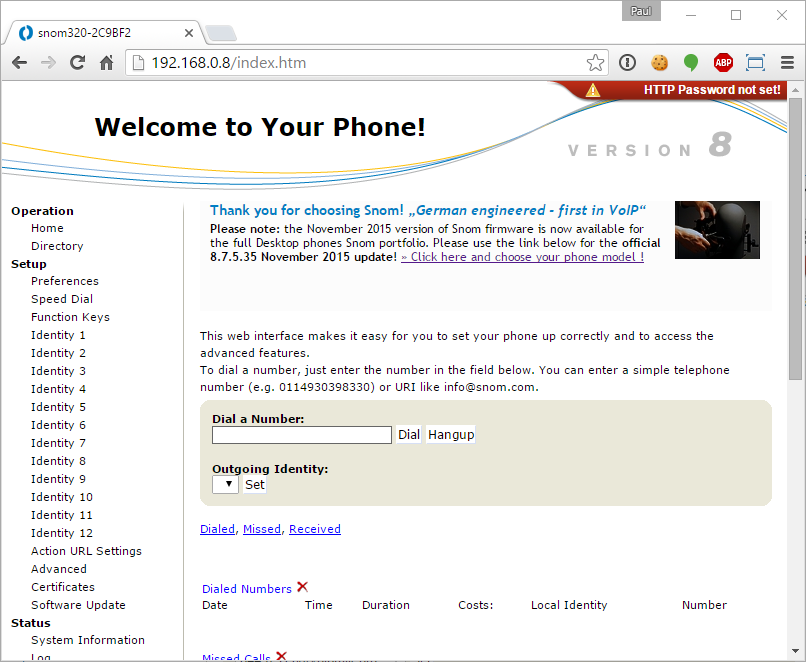Delete Dialed Numbers list with red X
Viewport: 806px width, 662px height.
click(x=302, y=587)
